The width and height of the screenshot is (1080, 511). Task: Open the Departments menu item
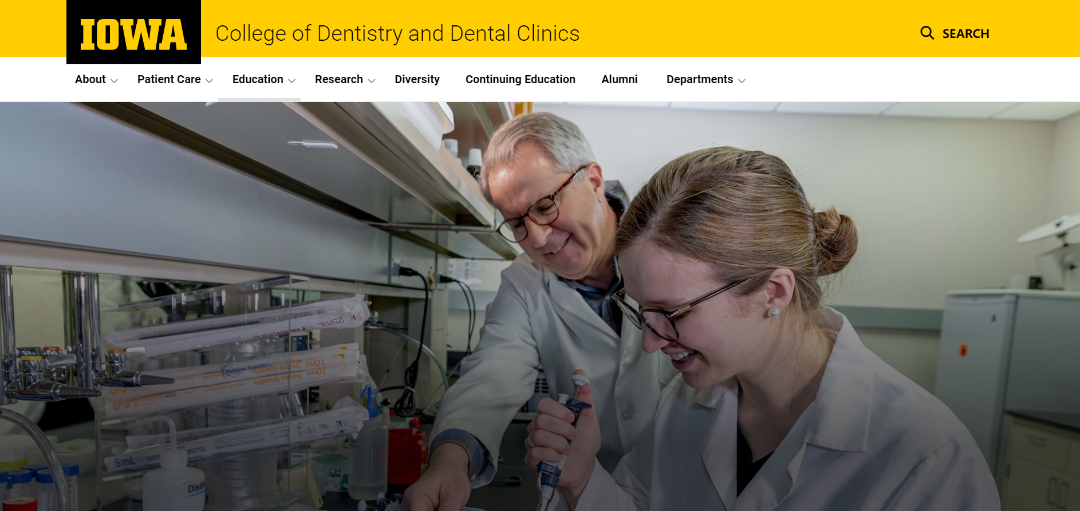(699, 79)
